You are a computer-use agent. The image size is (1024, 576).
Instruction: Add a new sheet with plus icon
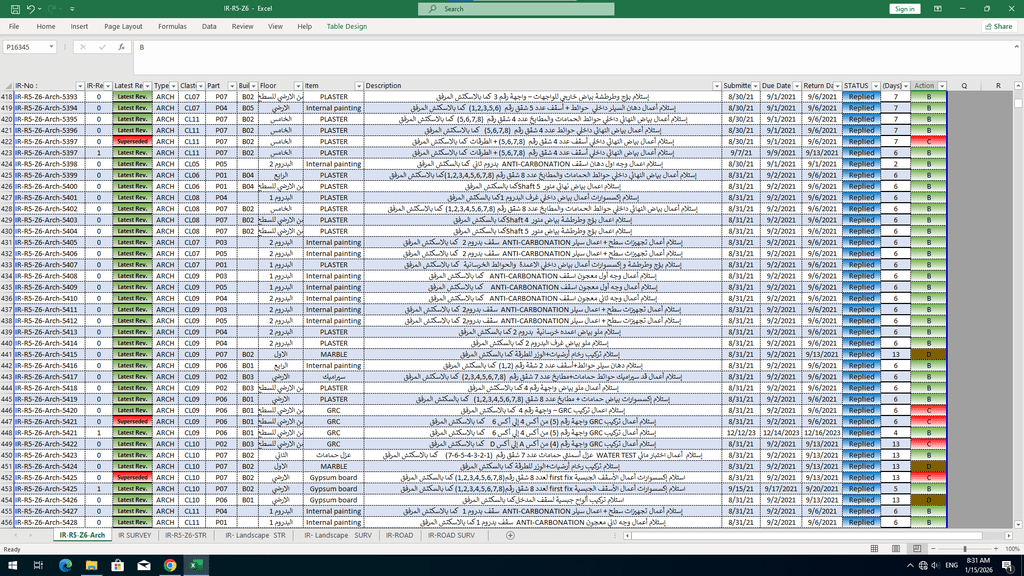(x=510, y=535)
